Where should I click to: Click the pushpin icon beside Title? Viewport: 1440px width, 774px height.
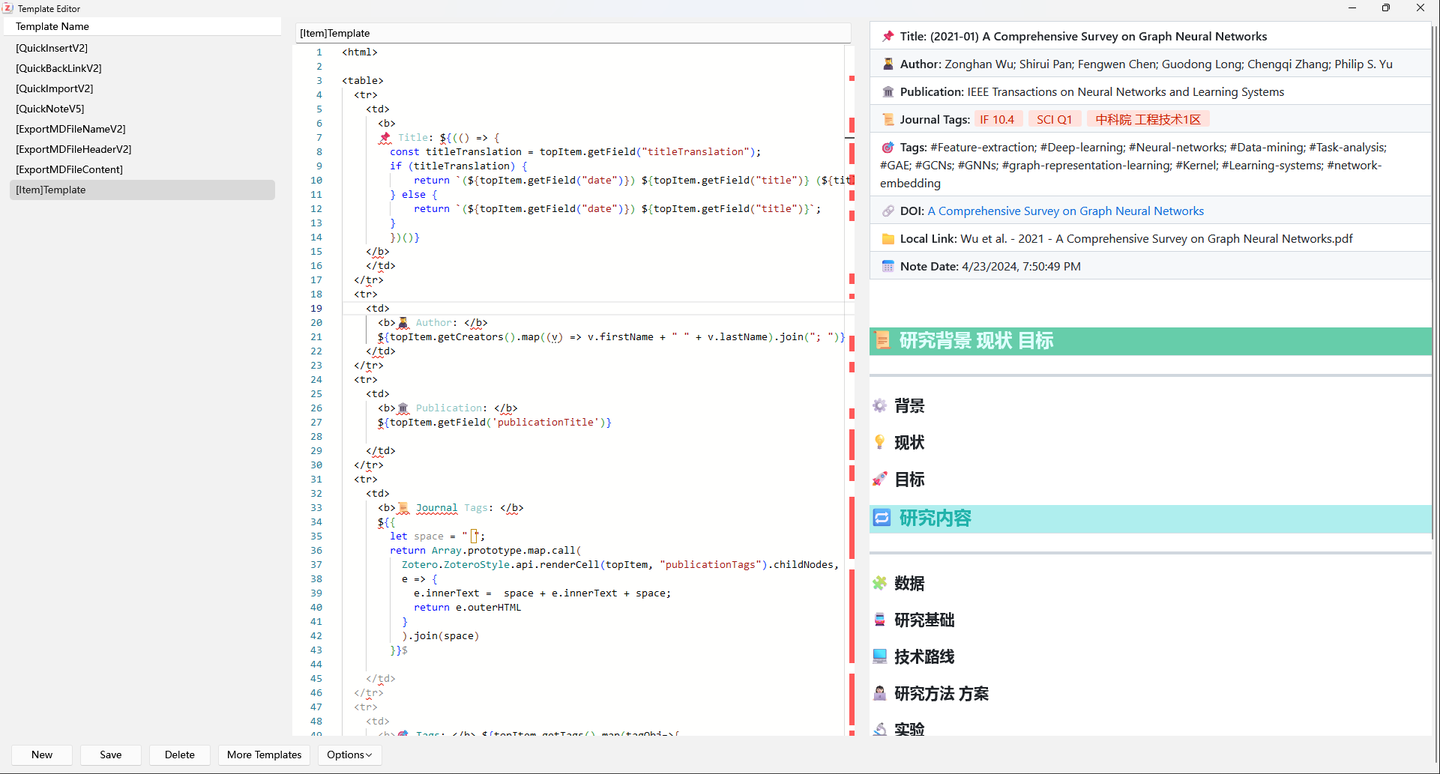coord(888,36)
